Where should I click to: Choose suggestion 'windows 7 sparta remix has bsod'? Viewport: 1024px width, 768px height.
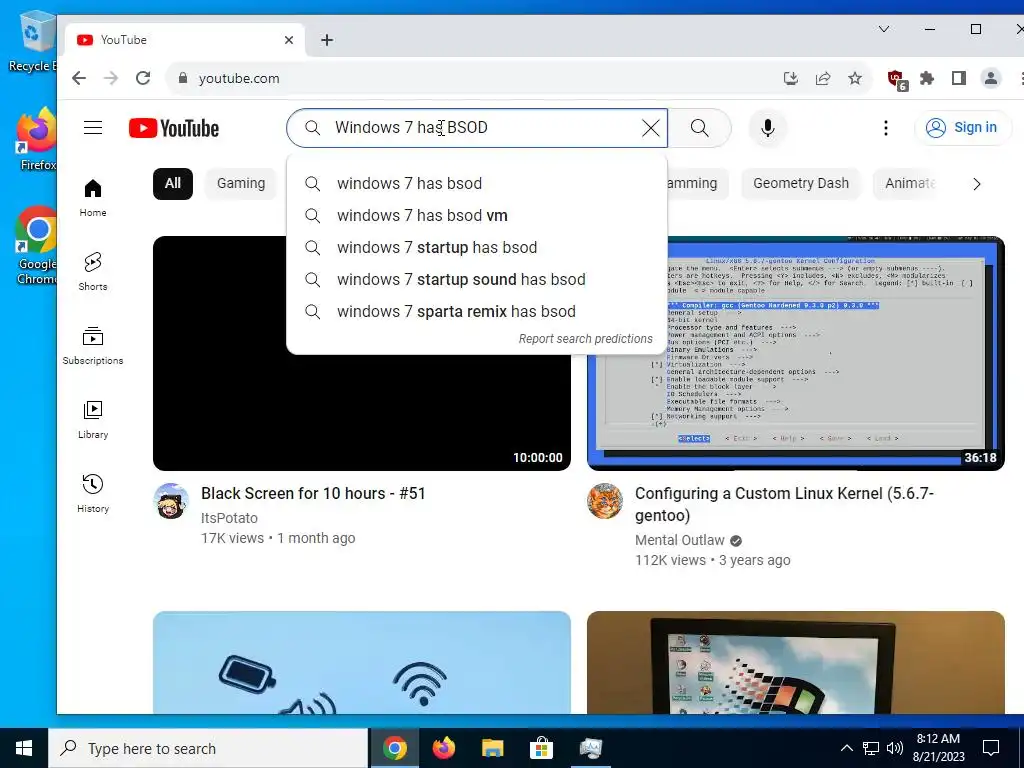click(x=477, y=312)
